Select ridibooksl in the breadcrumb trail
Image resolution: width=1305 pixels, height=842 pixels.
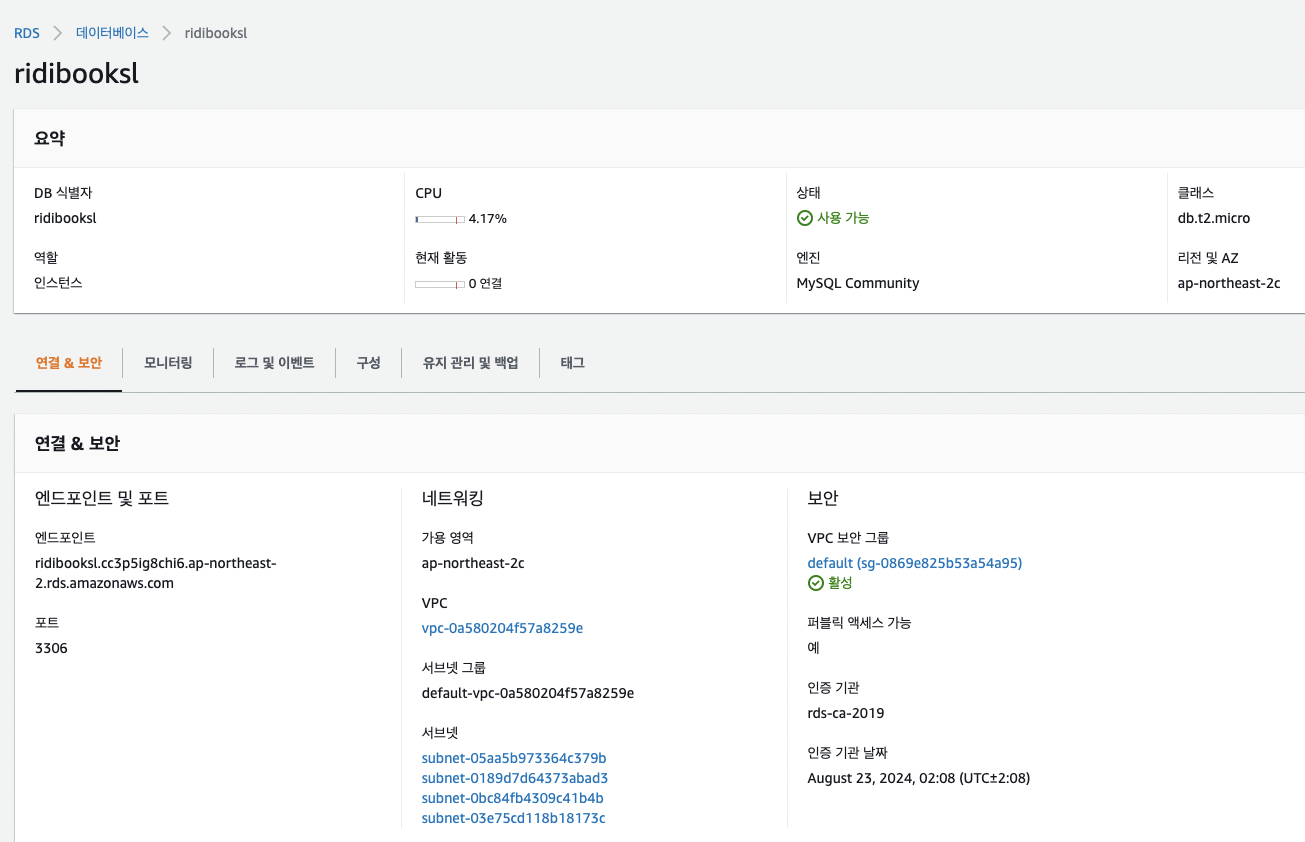point(216,33)
